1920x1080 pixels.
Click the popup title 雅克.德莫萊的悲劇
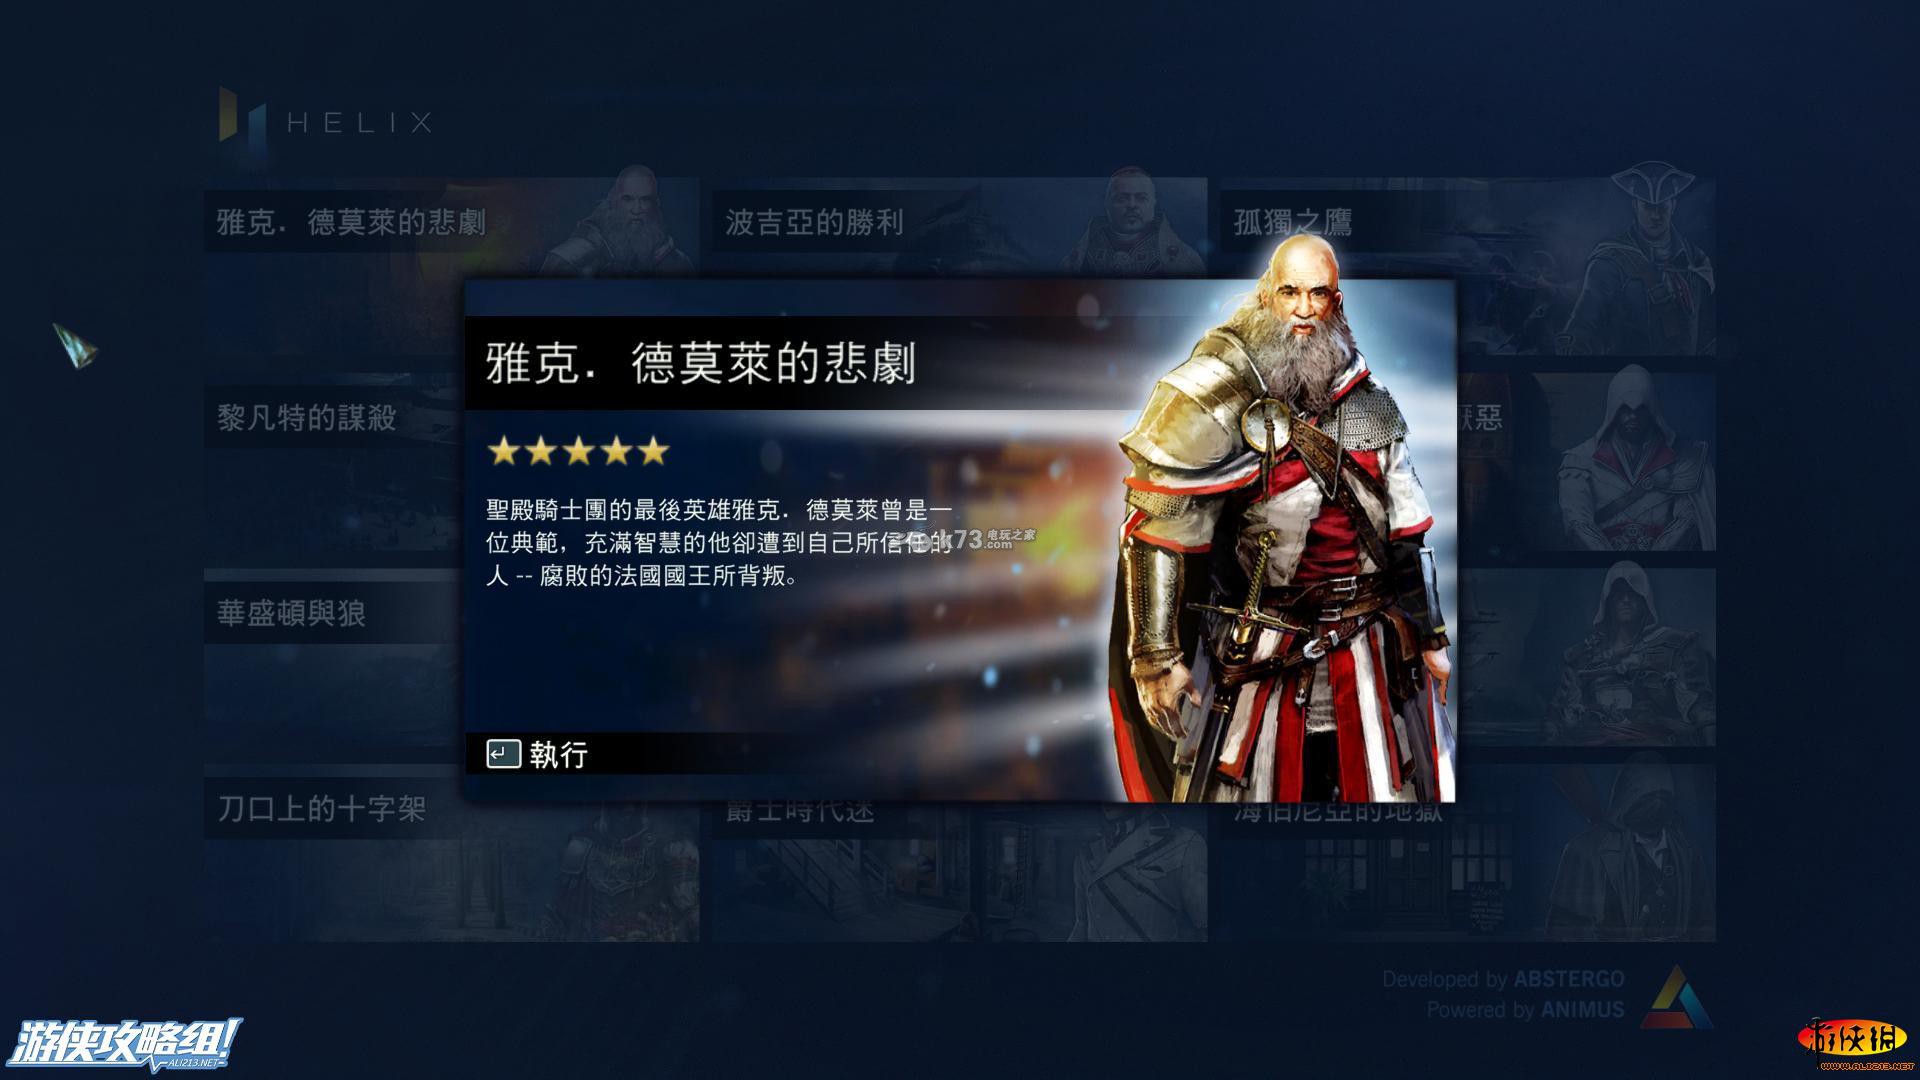(x=700, y=364)
